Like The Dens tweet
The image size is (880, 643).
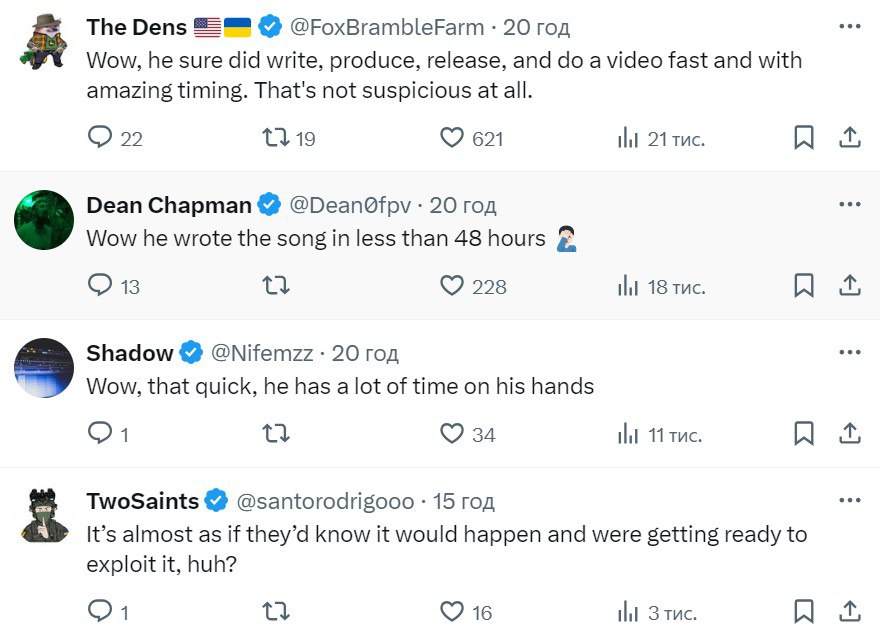[453, 138]
